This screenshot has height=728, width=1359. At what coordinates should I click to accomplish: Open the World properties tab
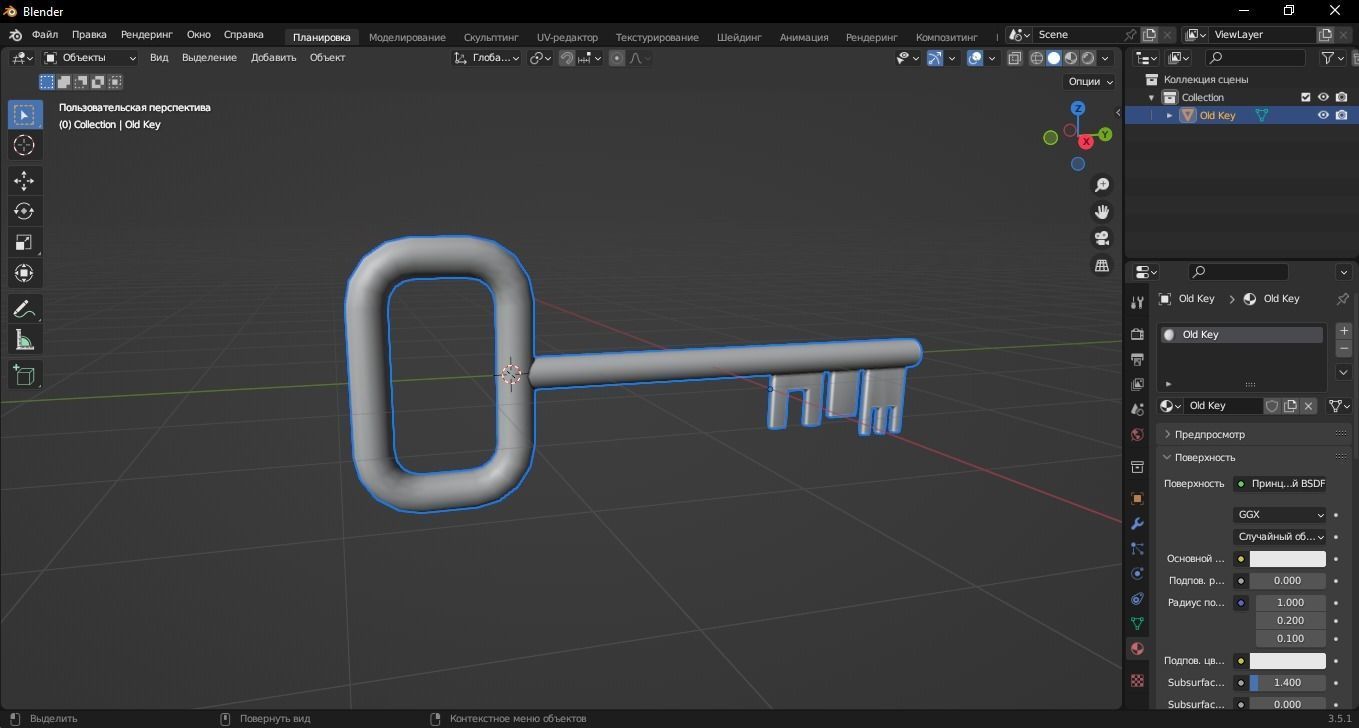pos(1137,434)
